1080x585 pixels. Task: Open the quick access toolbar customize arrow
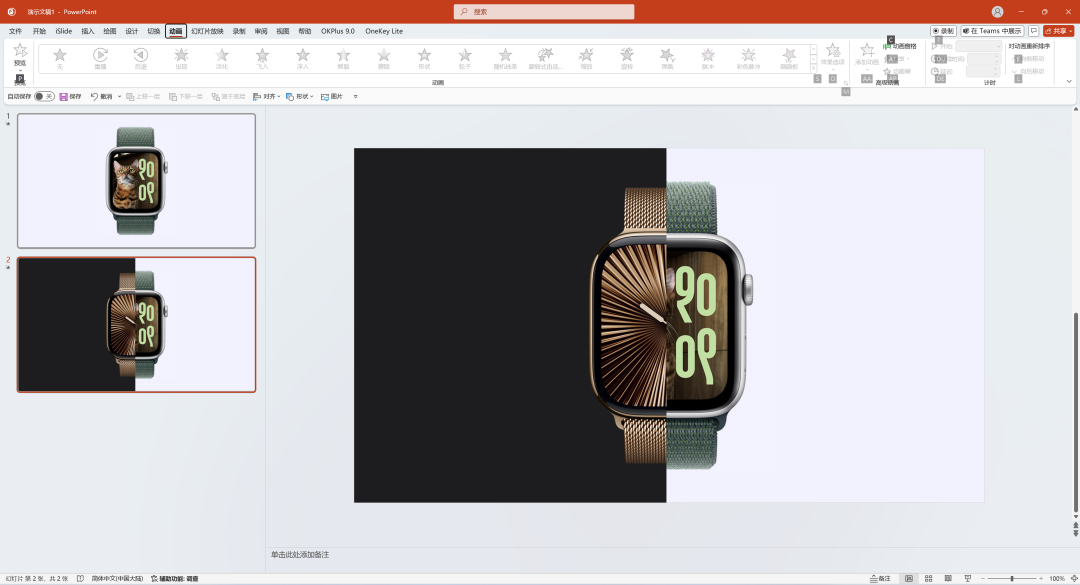[x=355, y=96]
